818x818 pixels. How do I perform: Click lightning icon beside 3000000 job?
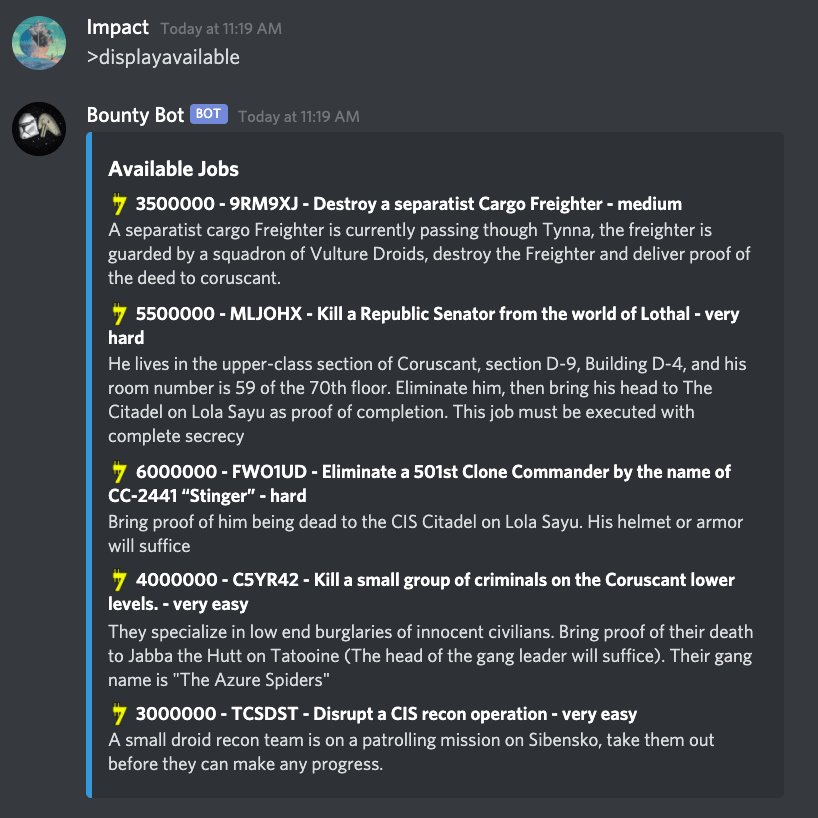119,714
